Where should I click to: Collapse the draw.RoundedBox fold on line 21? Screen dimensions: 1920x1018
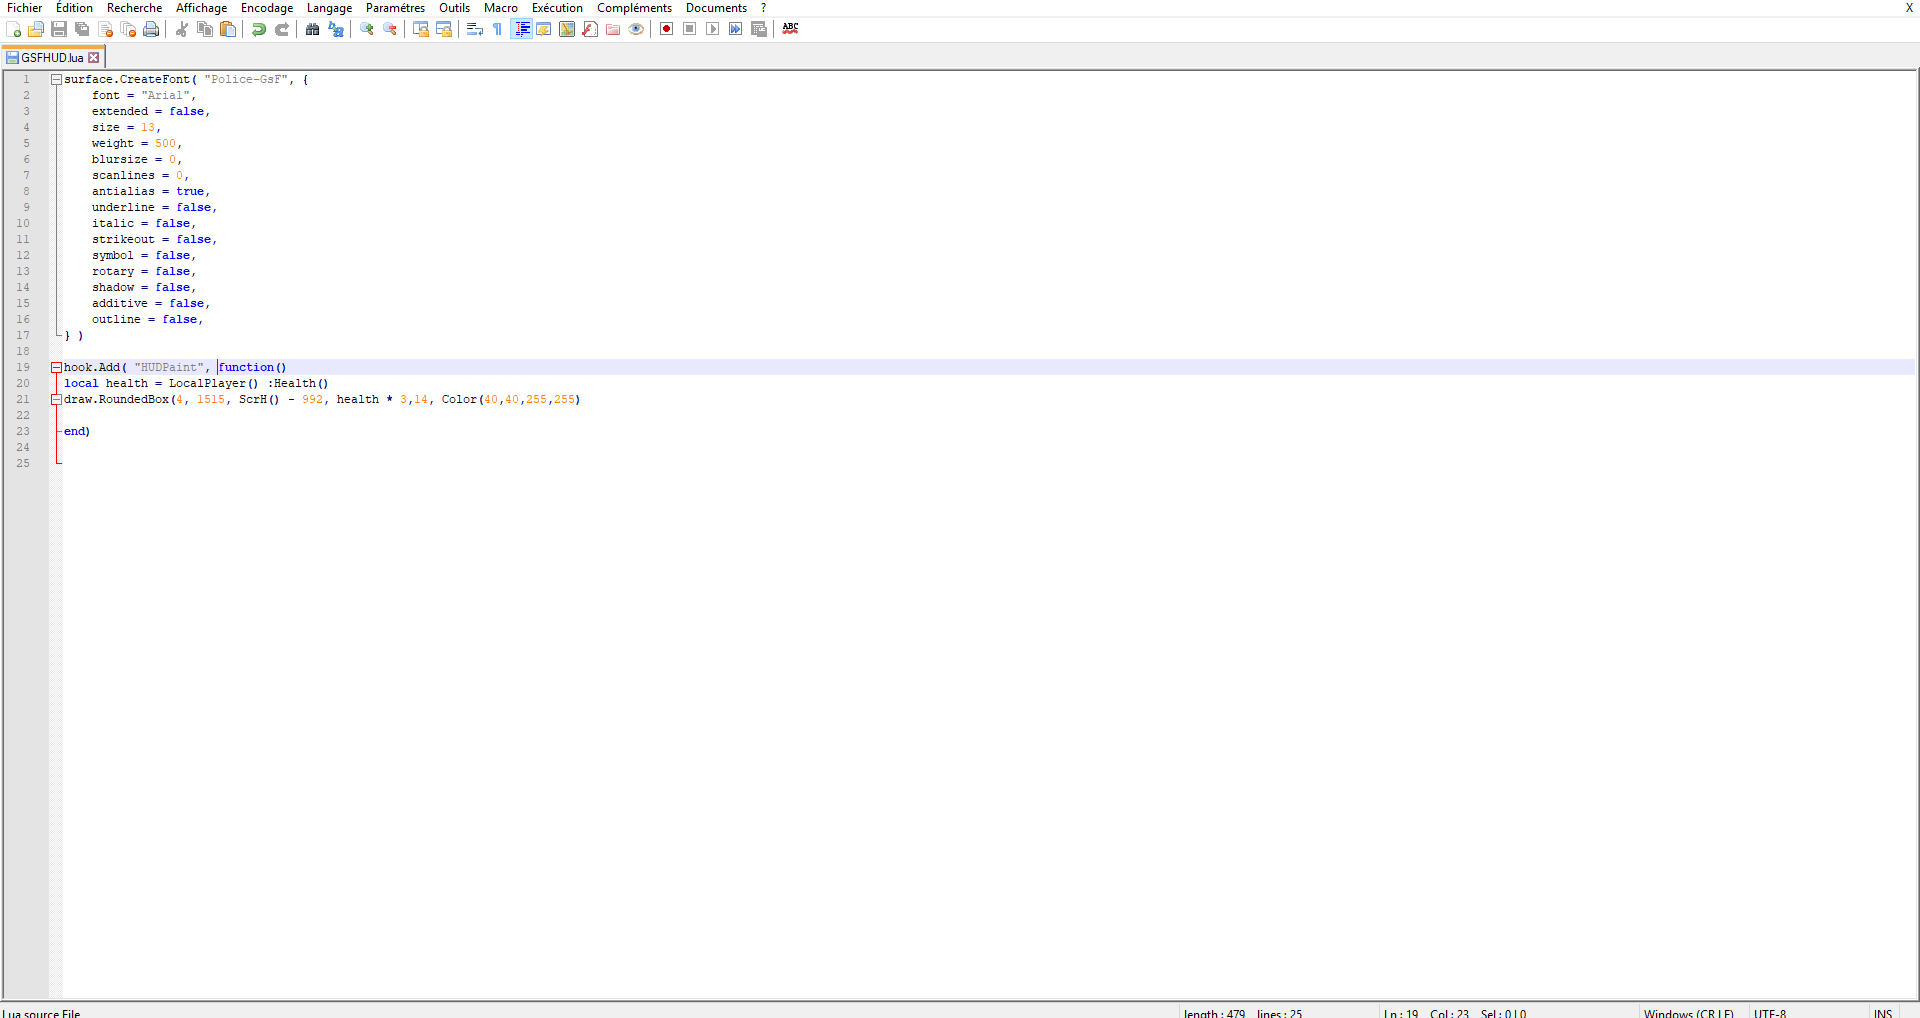click(x=57, y=400)
